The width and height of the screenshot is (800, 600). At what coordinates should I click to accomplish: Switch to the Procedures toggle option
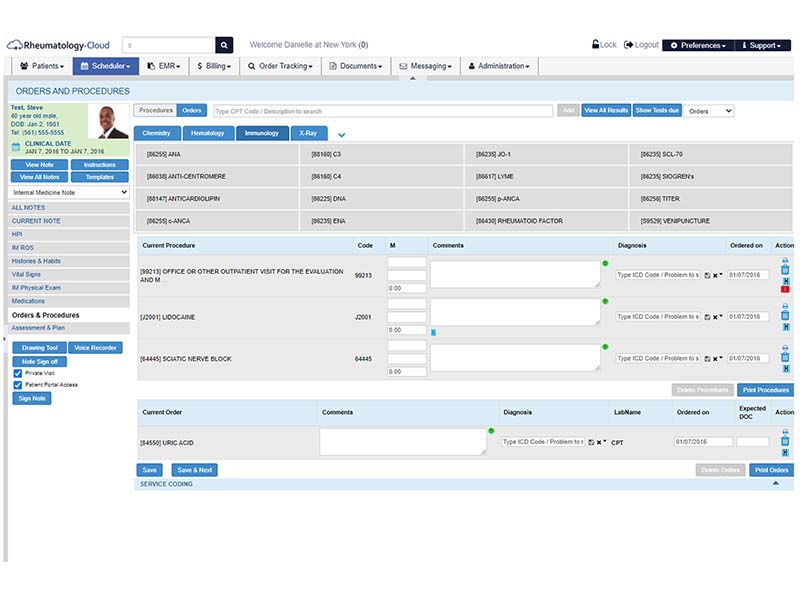coord(156,110)
